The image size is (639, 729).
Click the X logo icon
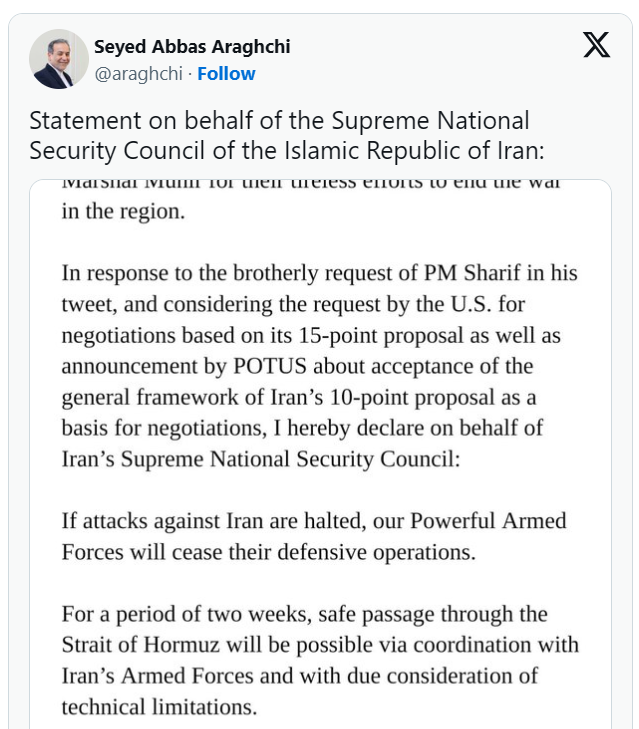[x=596, y=45]
